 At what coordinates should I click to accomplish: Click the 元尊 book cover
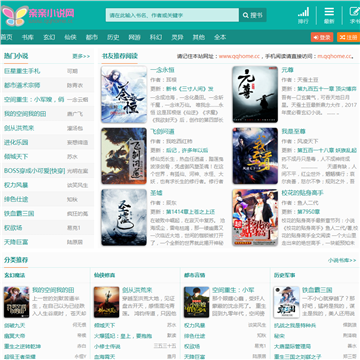pyautogui.click(x=255, y=94)
